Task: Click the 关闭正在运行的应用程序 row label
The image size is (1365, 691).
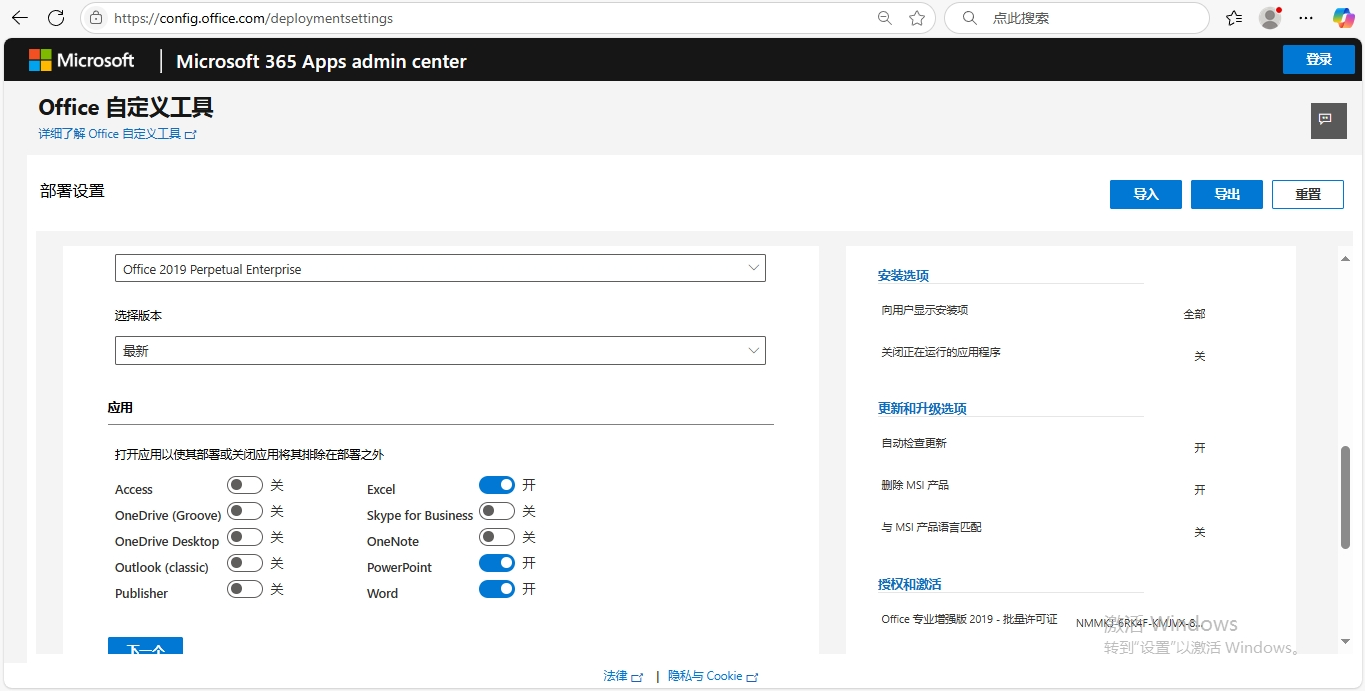Action: (x=940, y=352)
